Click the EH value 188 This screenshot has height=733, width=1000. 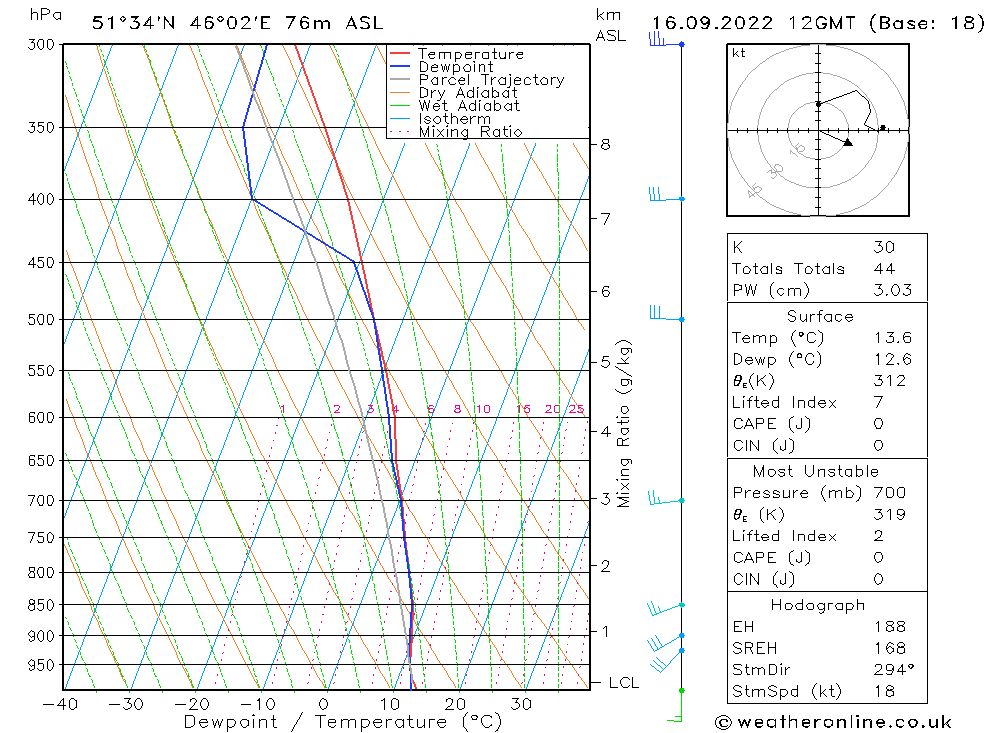[890, 626]
